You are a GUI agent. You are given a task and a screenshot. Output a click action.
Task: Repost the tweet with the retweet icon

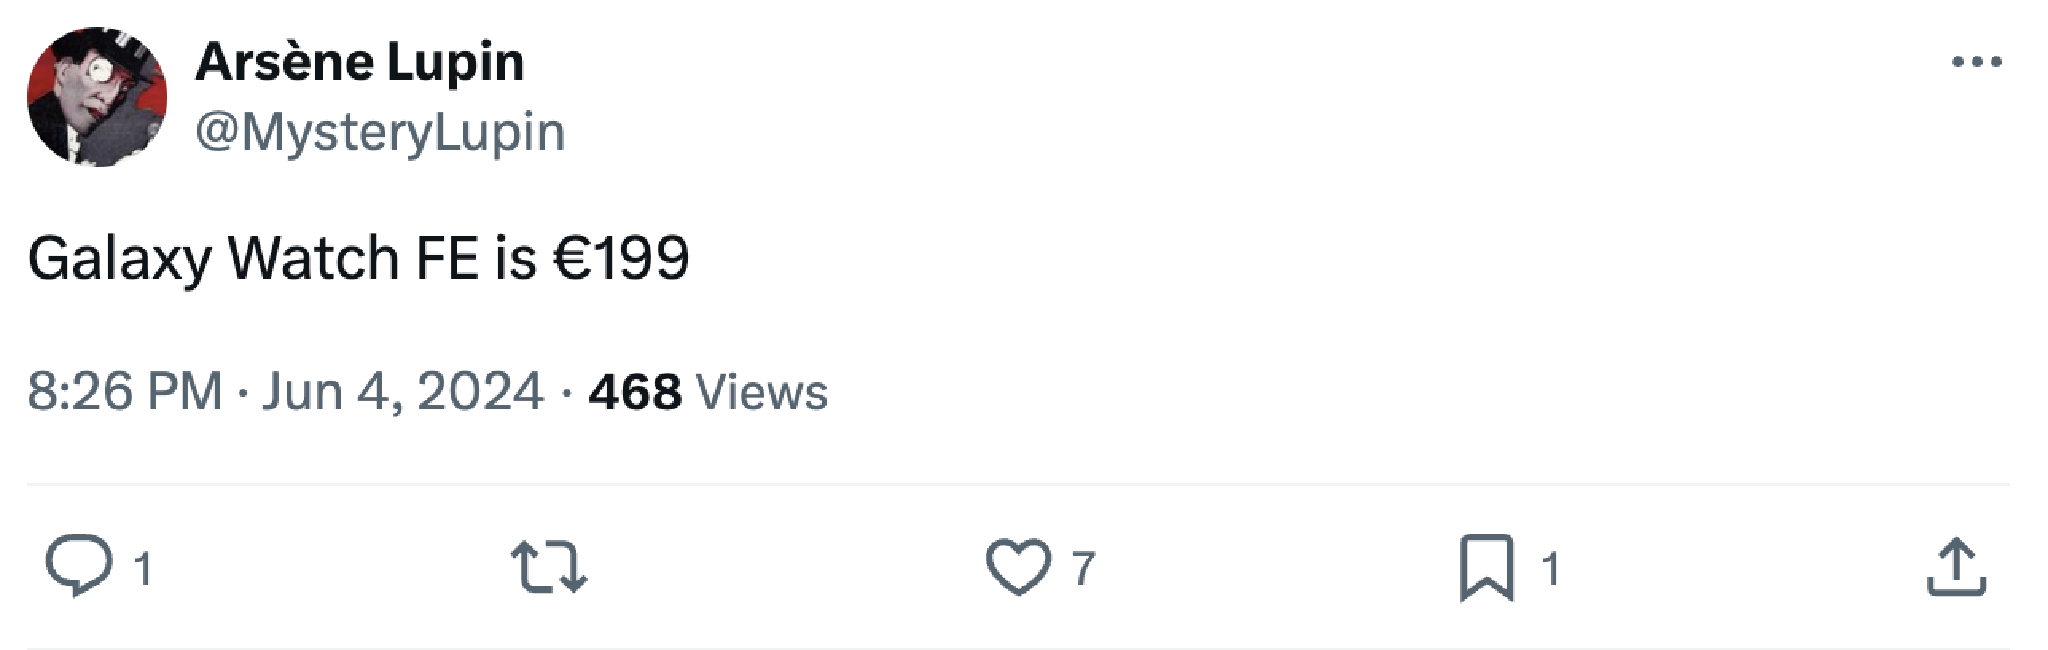(548, 567)
